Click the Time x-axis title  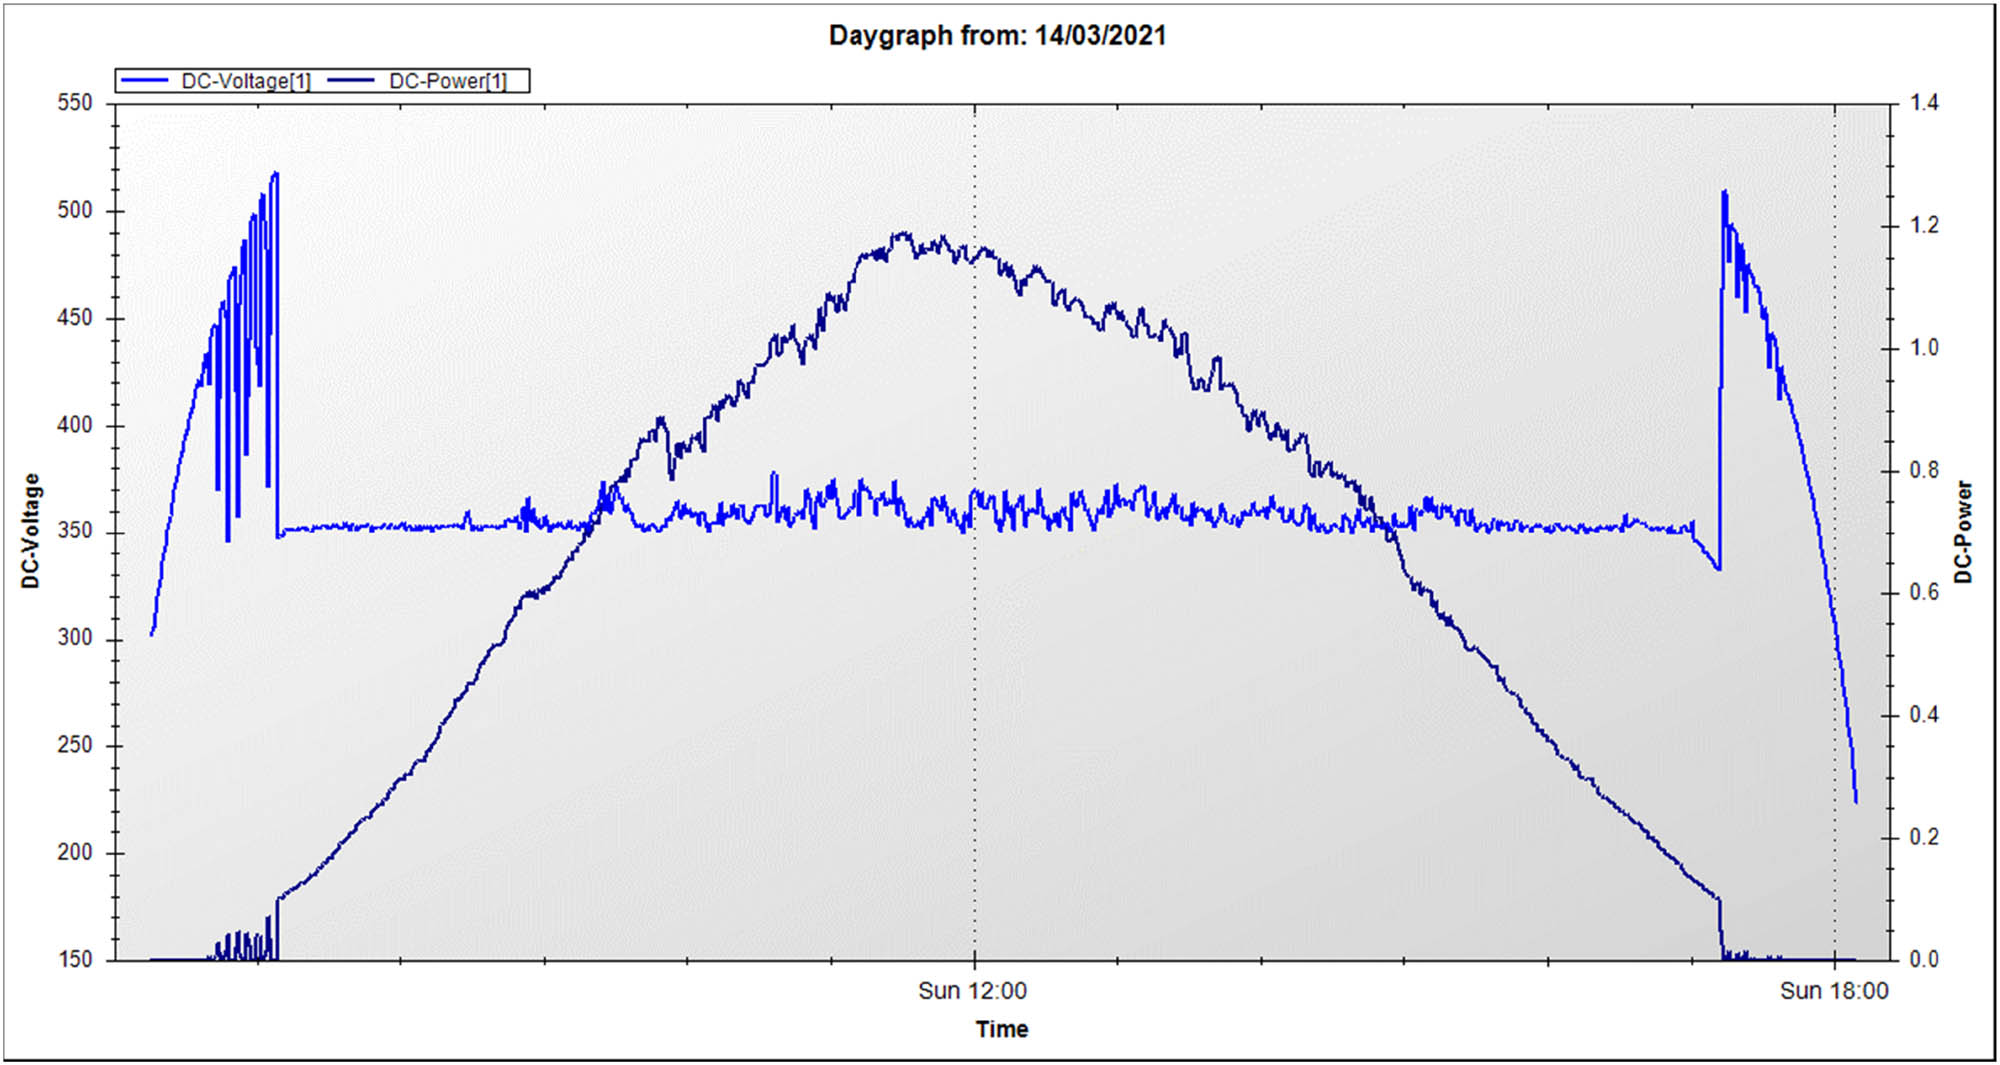pos(1002,1029)
